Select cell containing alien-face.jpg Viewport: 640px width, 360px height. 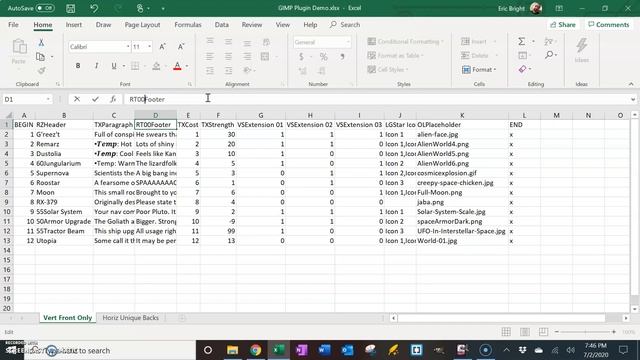tap(462, 134)
